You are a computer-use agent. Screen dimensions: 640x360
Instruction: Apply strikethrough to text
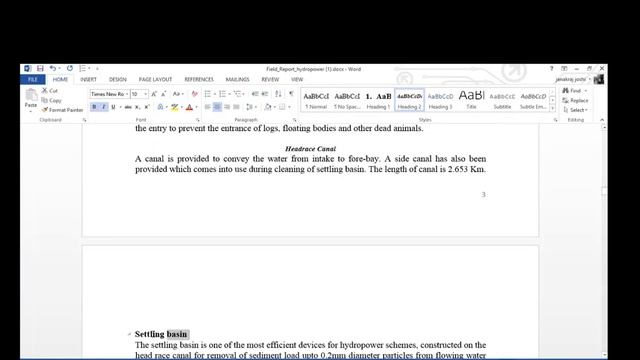[128, 107]
